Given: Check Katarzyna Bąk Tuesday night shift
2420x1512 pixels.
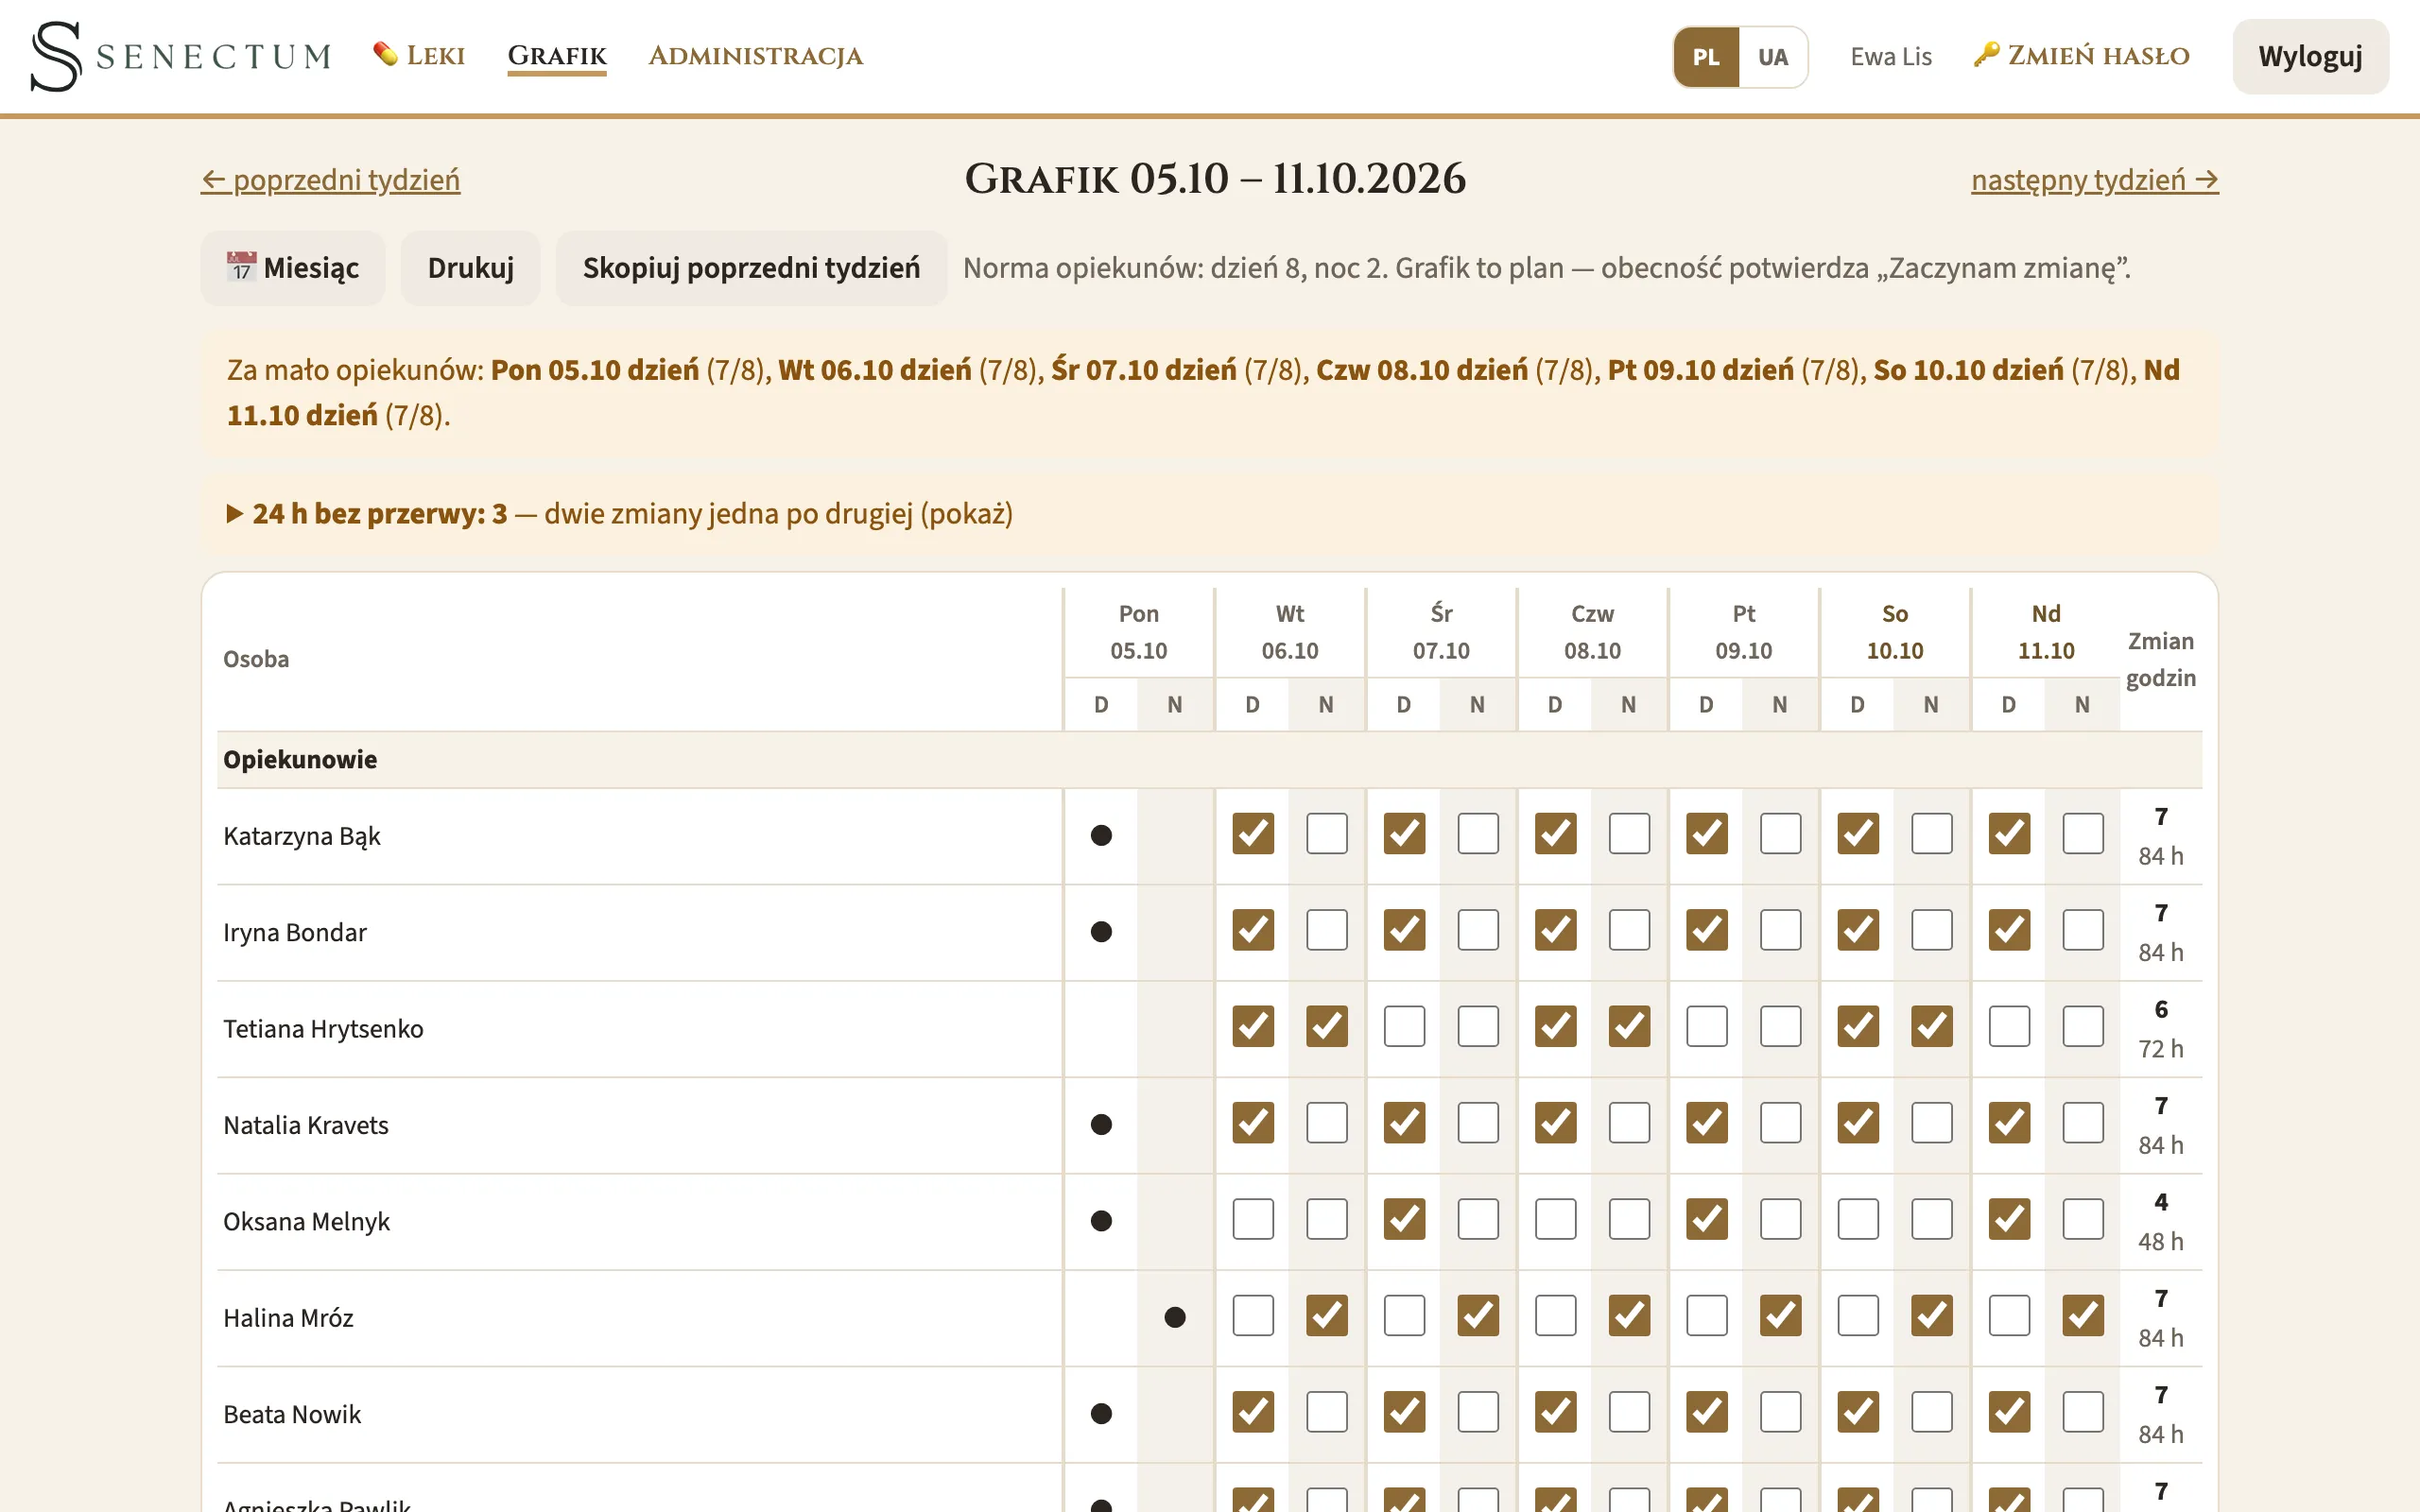Looking at the screenshot, I should [x=1327, y=834].
